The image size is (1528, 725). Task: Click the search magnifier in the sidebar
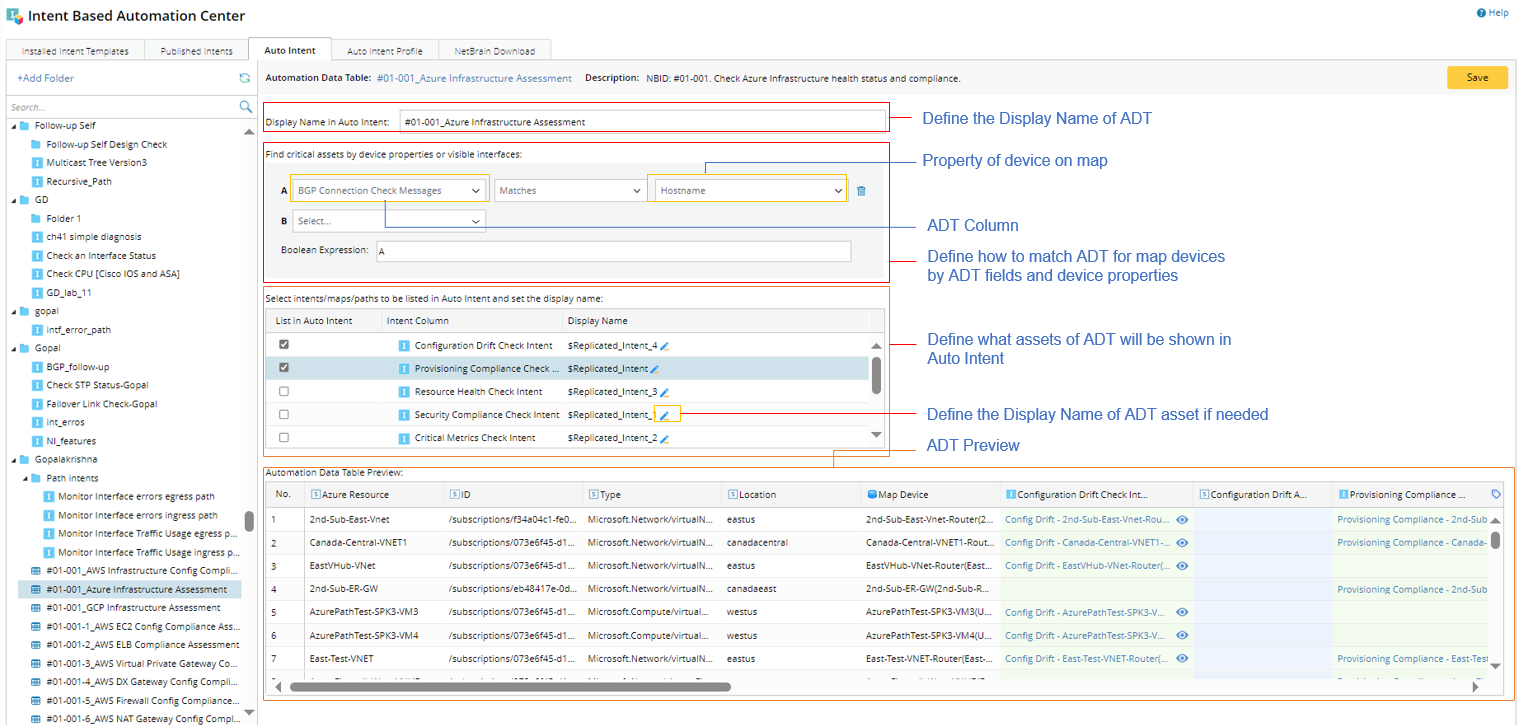click(x=245, y=105)
